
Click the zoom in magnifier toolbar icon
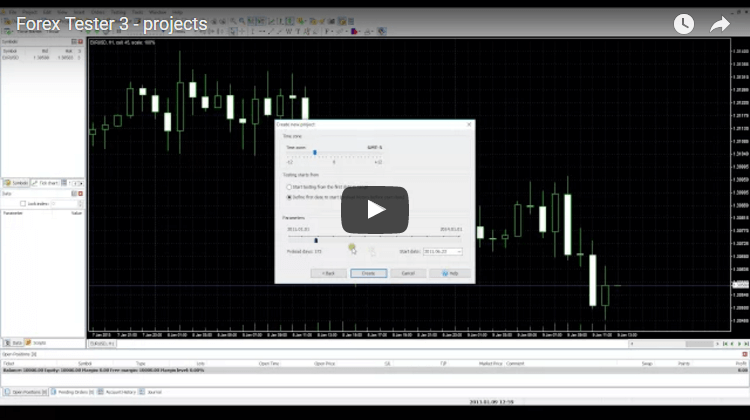(x=233, y=21)
